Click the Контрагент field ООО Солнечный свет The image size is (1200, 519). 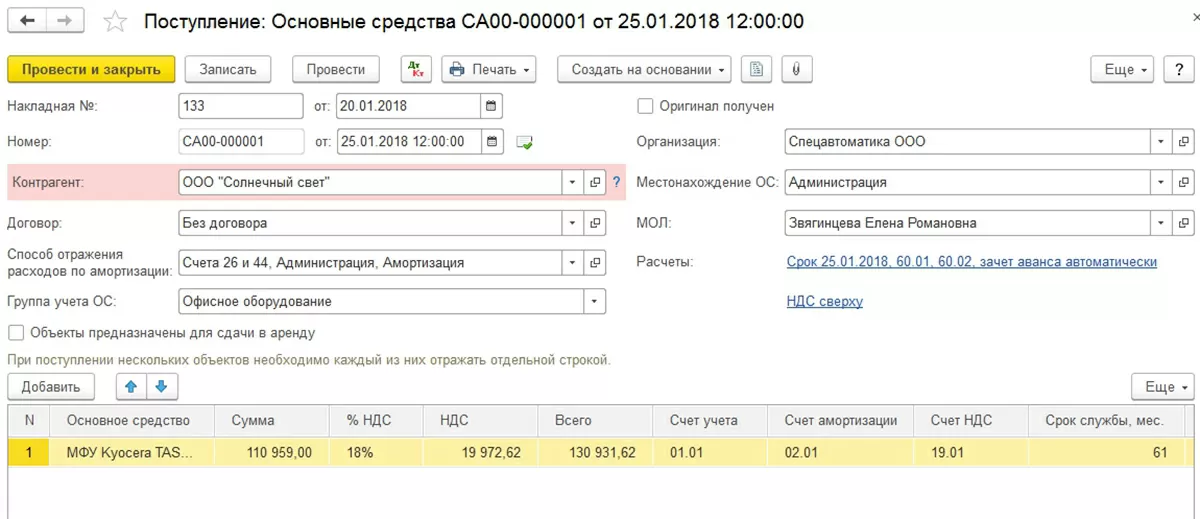[x=370, y=182]
